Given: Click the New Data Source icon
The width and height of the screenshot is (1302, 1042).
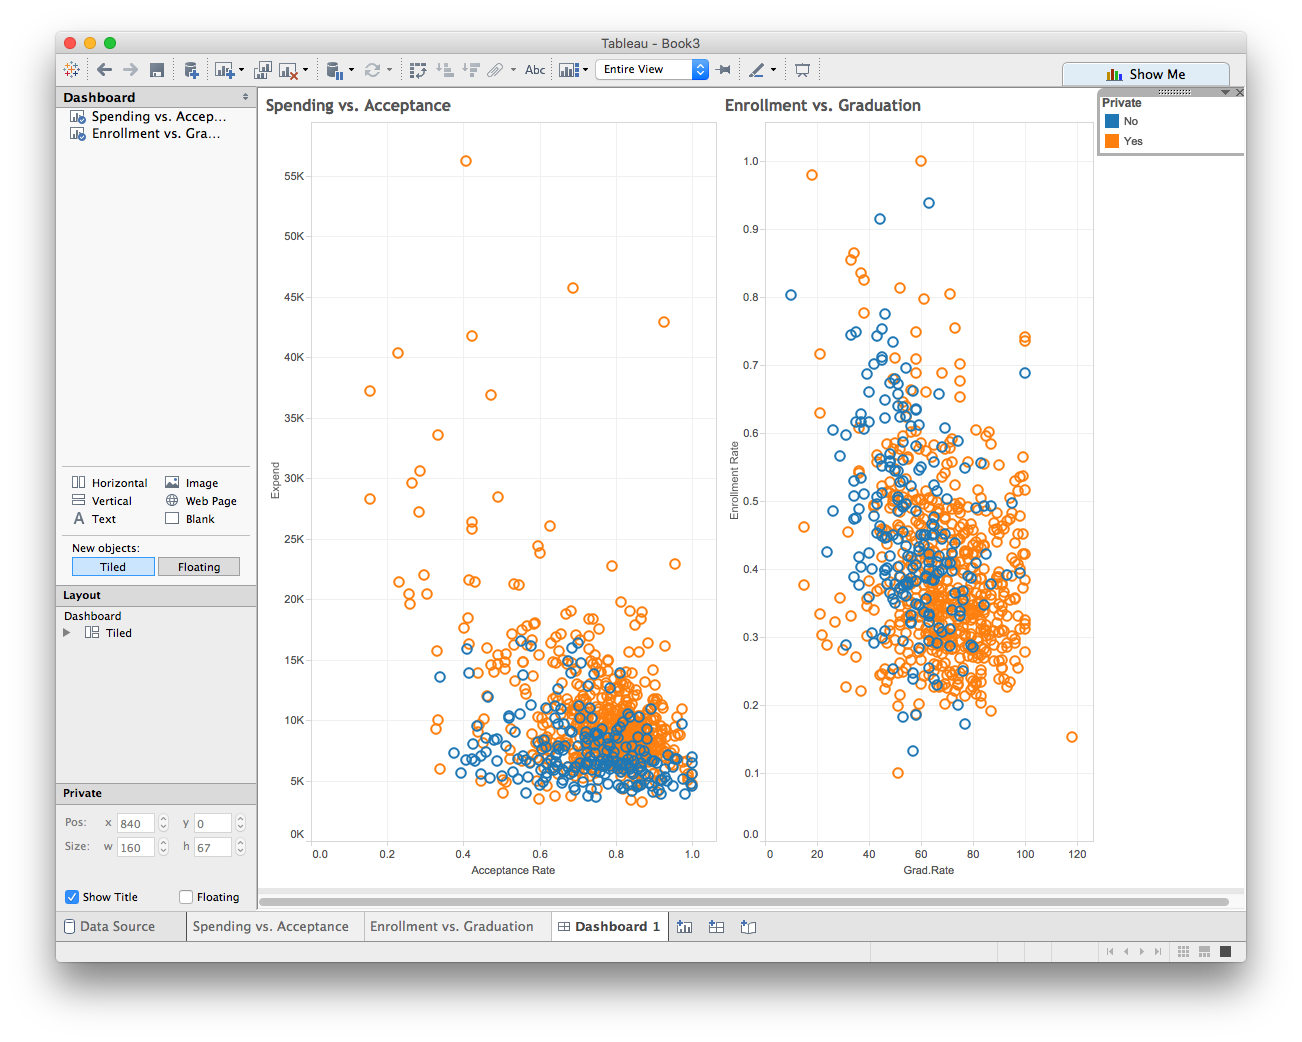Looking at the screenshot, I should (x=191, y=70).
